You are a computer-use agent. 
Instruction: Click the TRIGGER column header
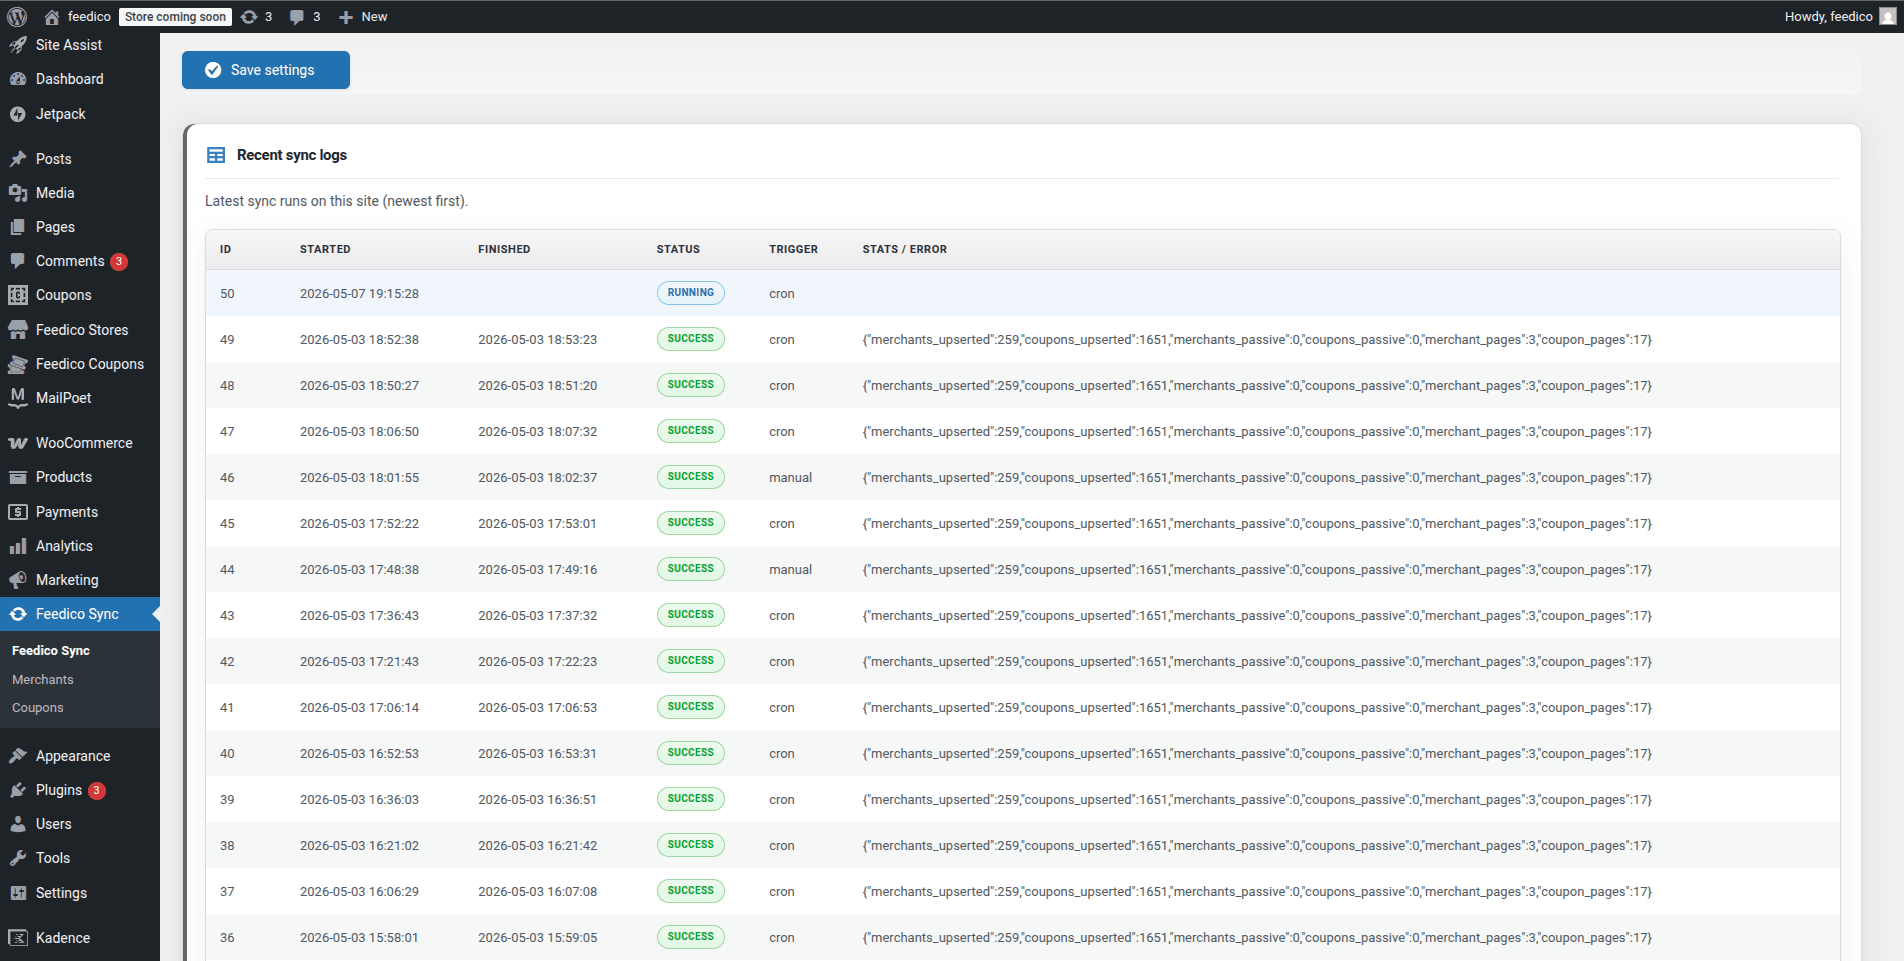[x=793, y=249]
